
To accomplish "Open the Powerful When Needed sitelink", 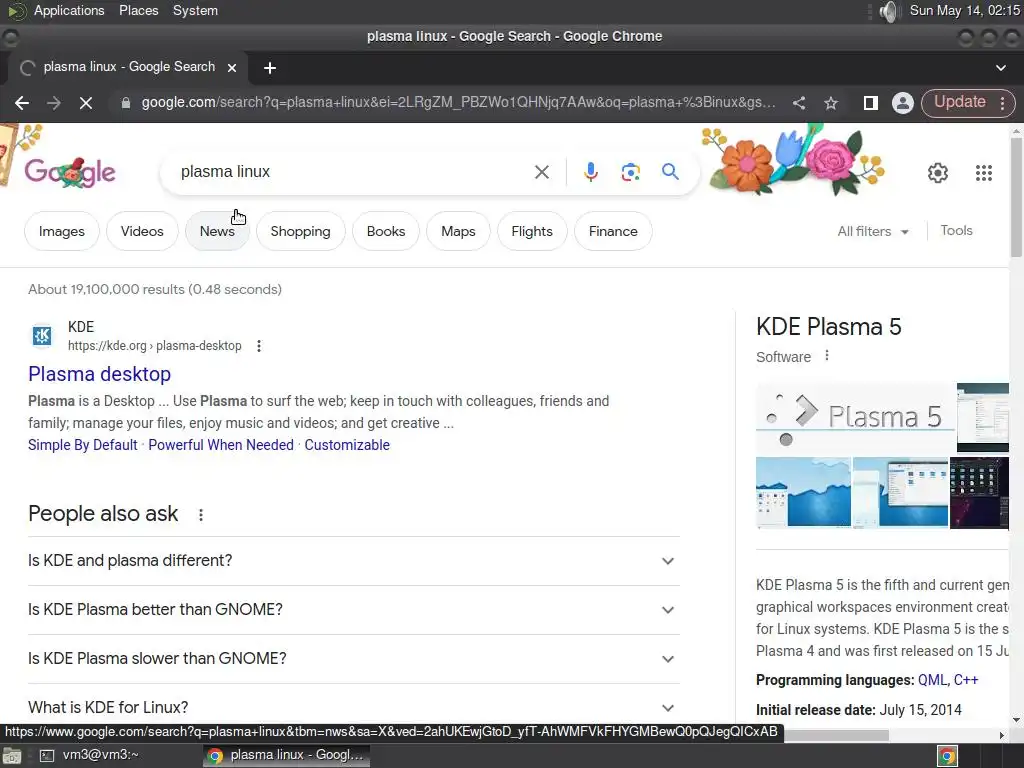I will (x=221, y=445).
